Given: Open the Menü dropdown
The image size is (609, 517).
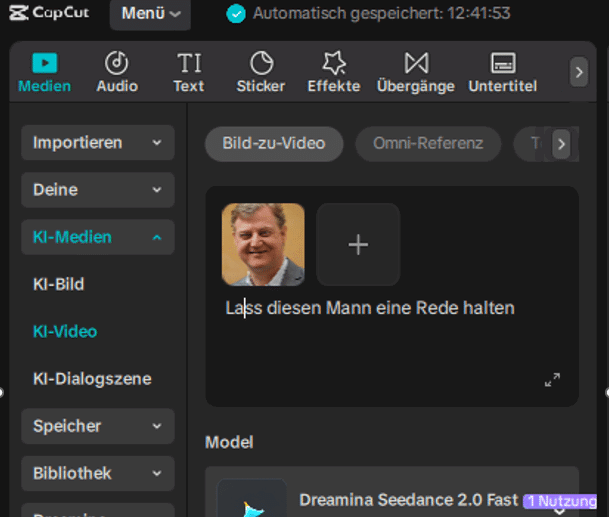Looking at the screenshot, I should pos(150,14).
